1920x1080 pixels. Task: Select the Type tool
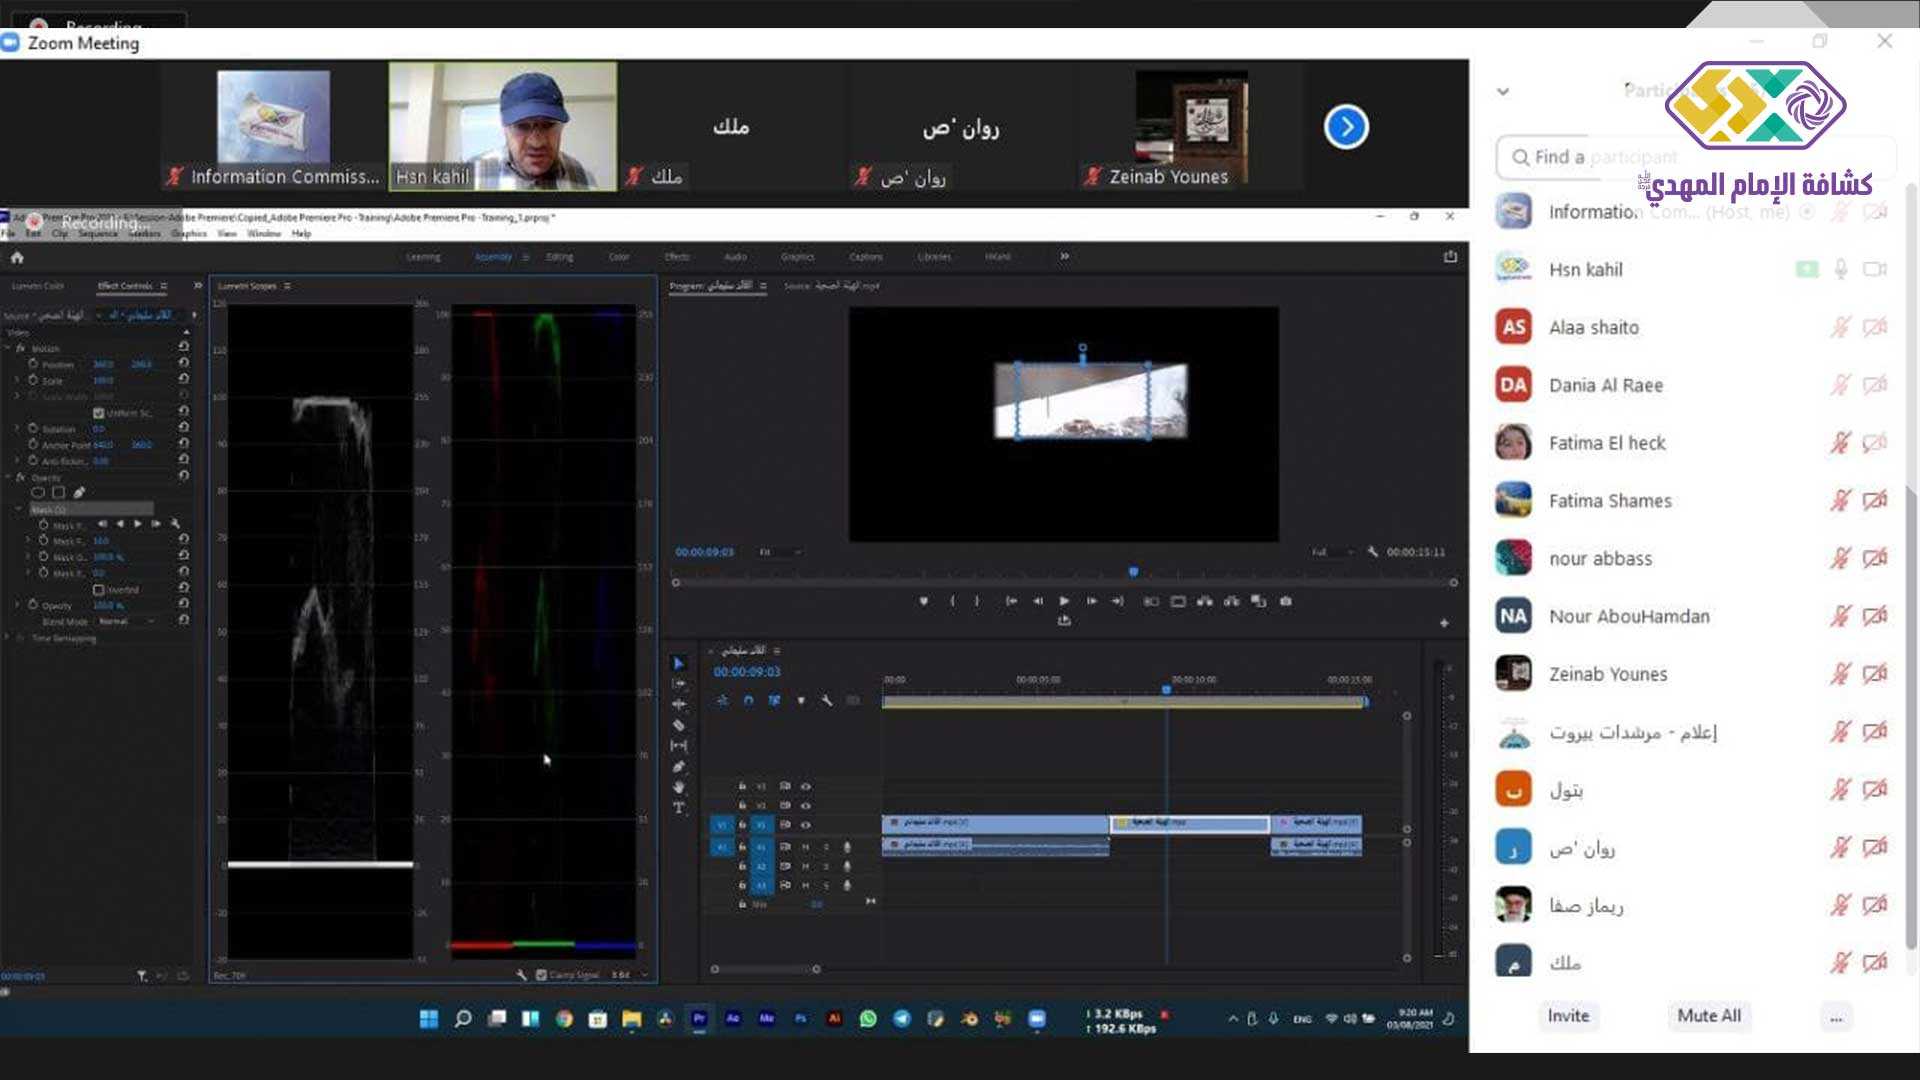point(679,808)
